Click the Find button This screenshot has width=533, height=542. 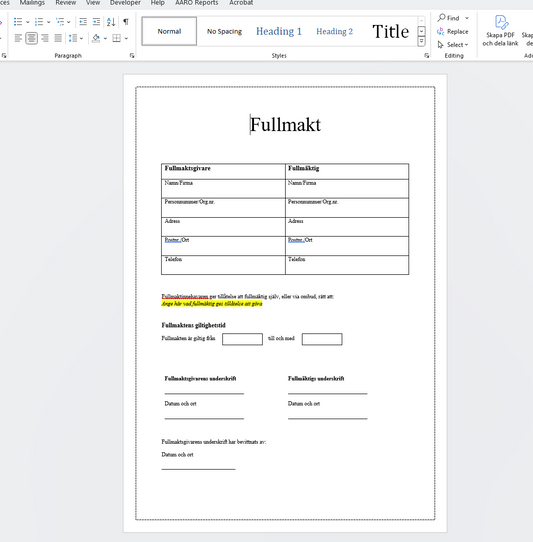(x=449, y=18)
